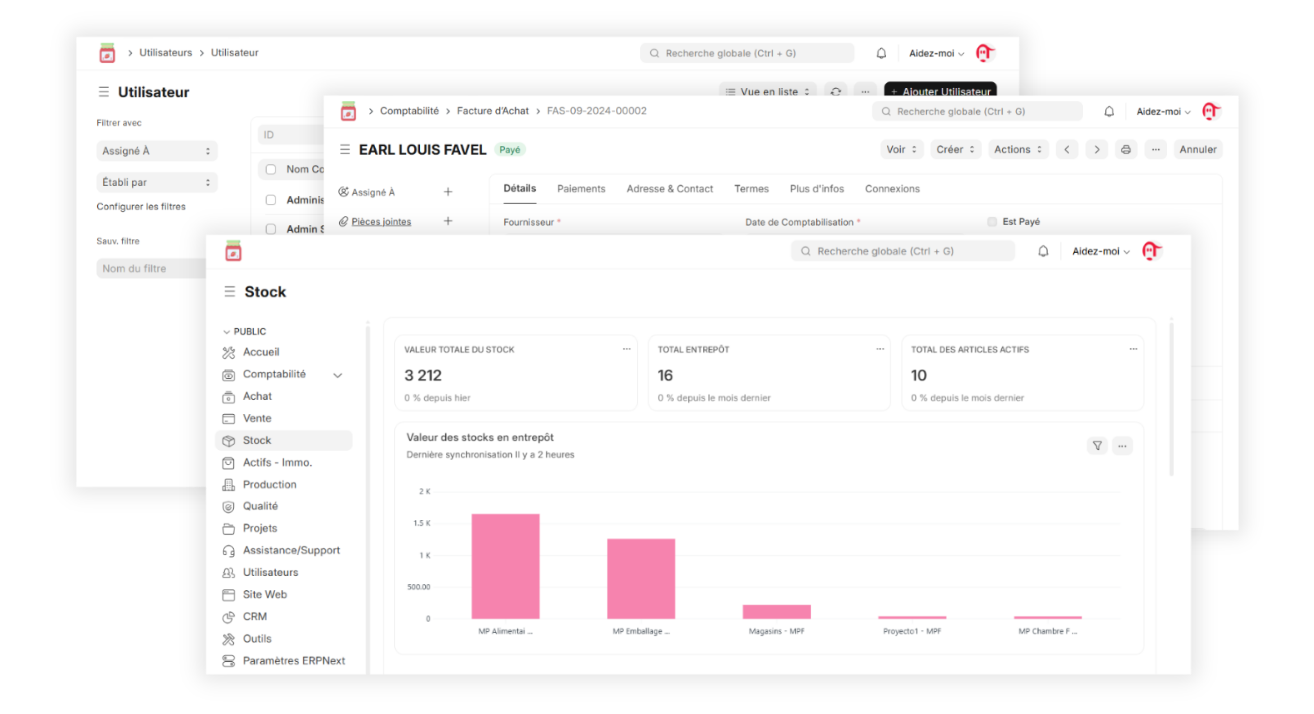Go to previous document in invoice window

(1066, 149)
